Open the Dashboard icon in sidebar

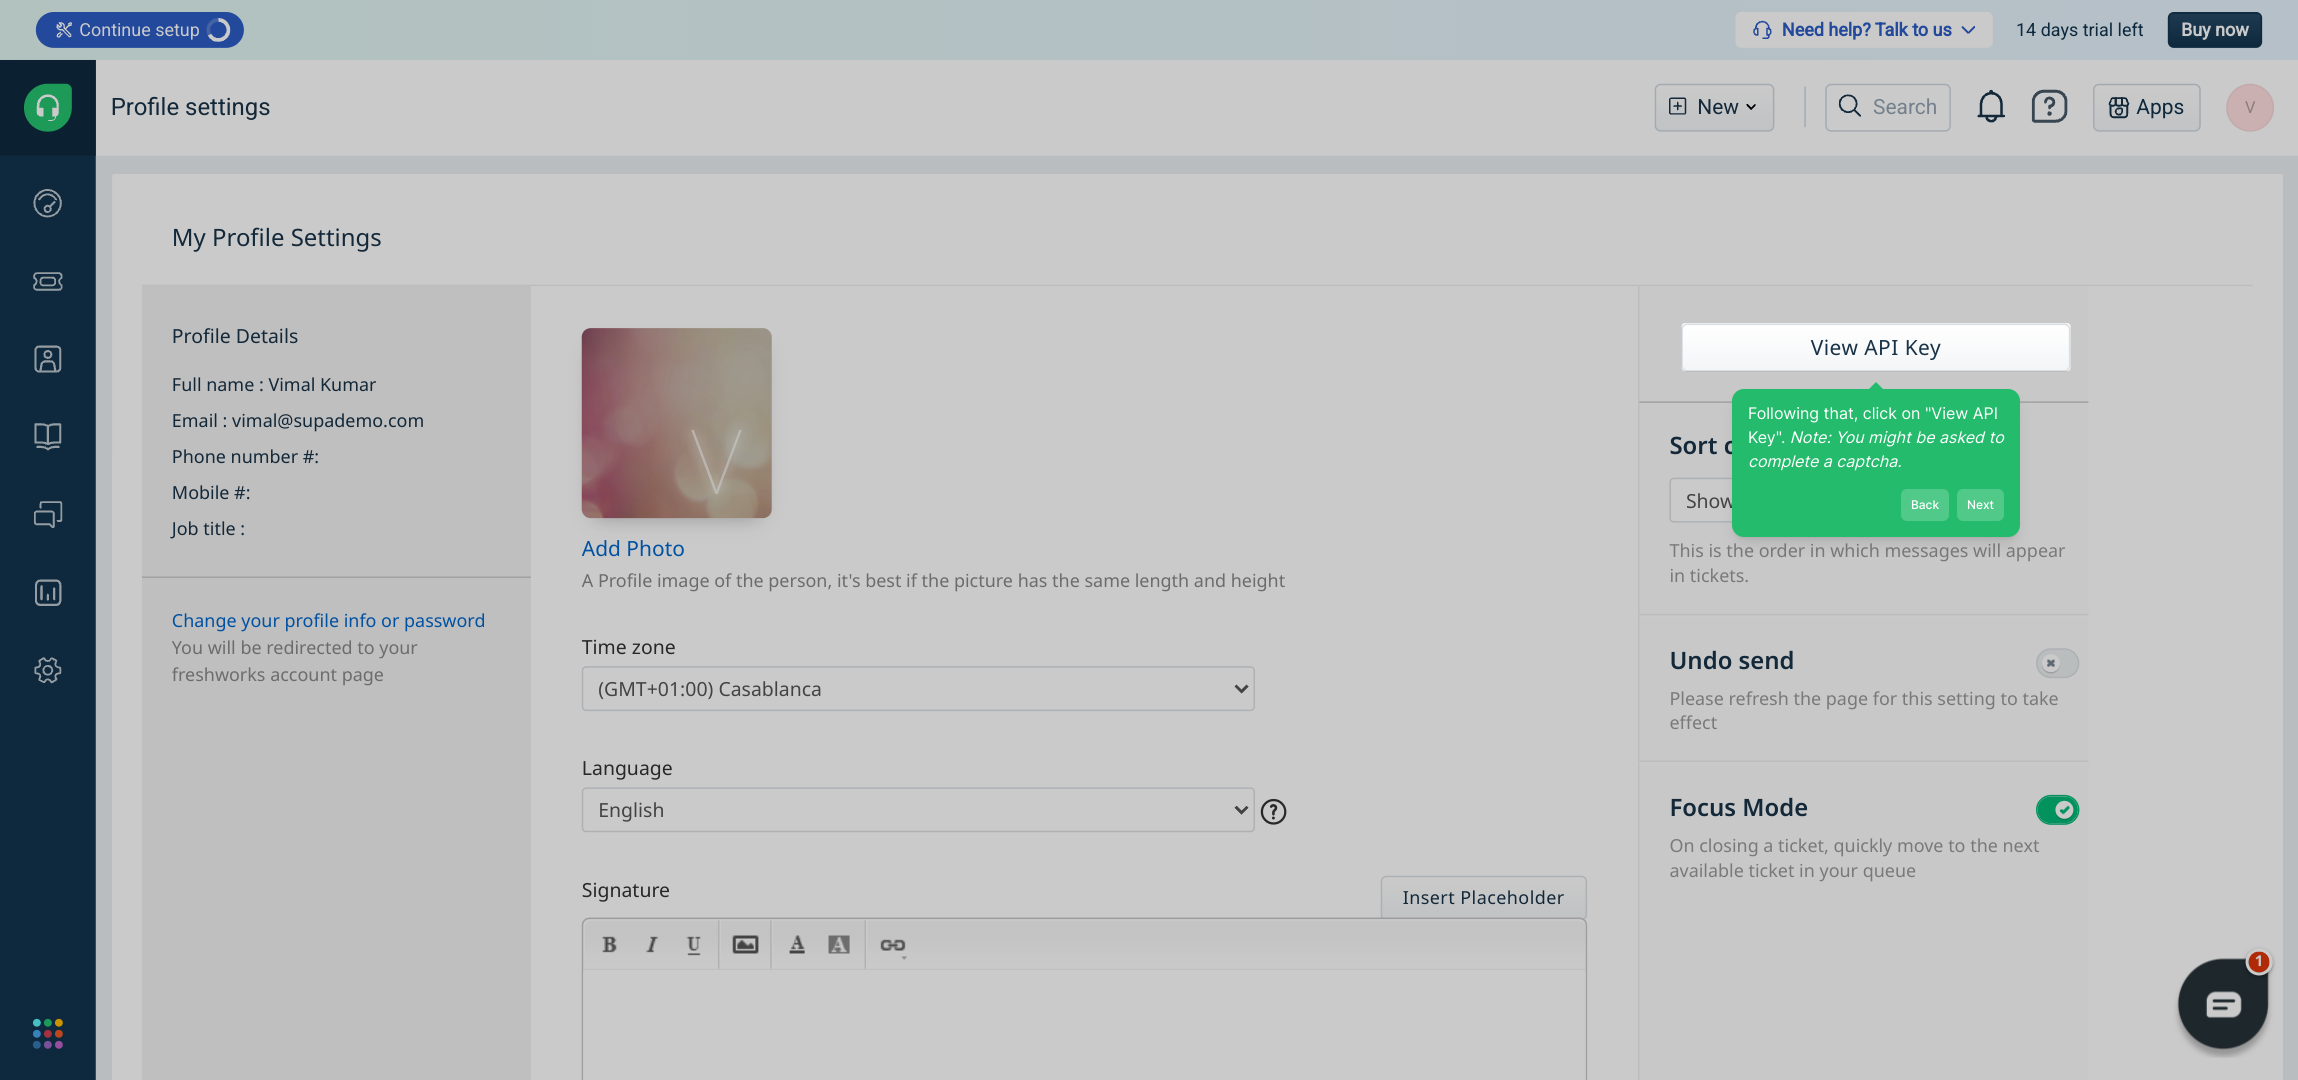tap(47, 203)
